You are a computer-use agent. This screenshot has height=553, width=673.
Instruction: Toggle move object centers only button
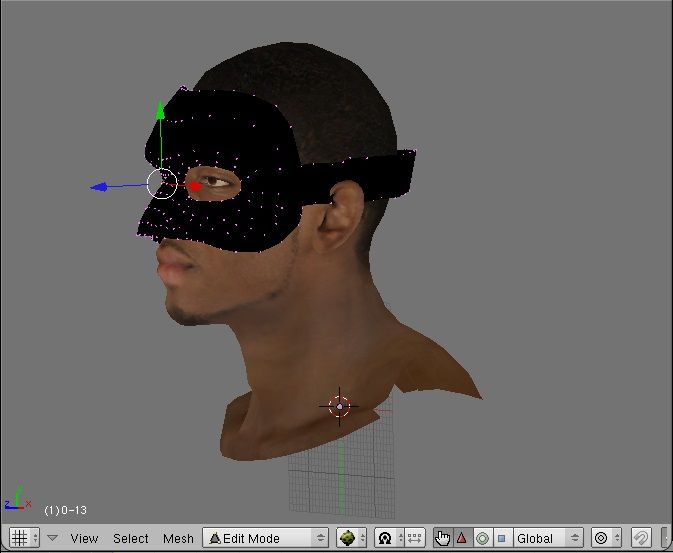pyautogui.click(x=415, y=538)
